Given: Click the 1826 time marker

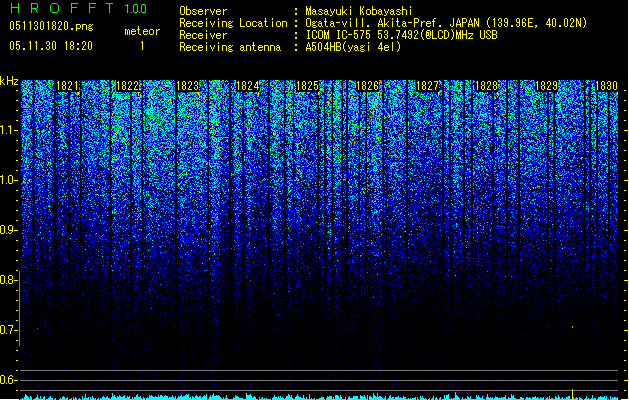Looking at the screenshot, I should [x=367, y=86].
